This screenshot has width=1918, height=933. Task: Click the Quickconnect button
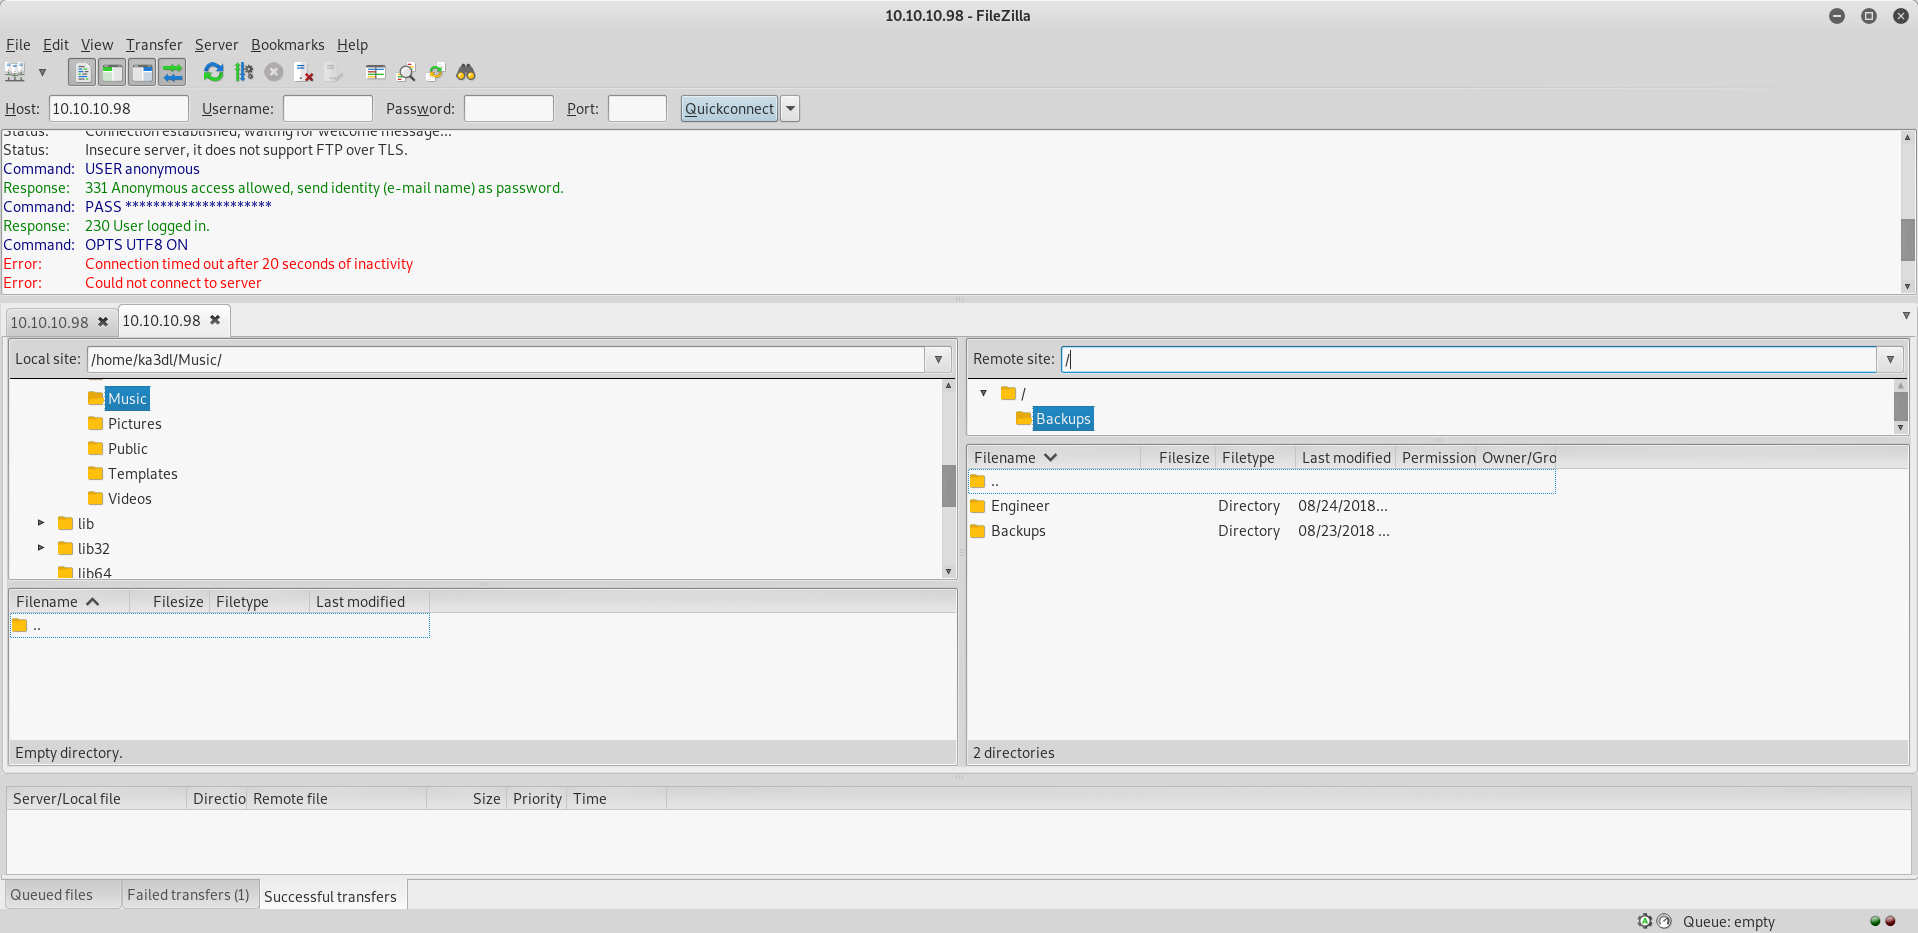729,108
